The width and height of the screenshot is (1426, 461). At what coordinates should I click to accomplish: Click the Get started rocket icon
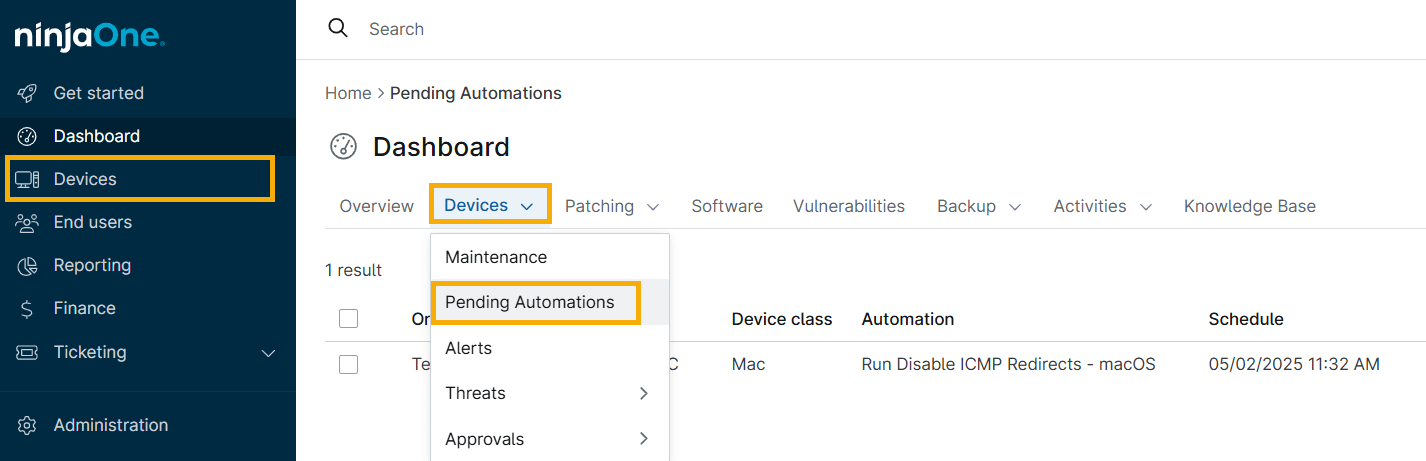tap(28, 93)
